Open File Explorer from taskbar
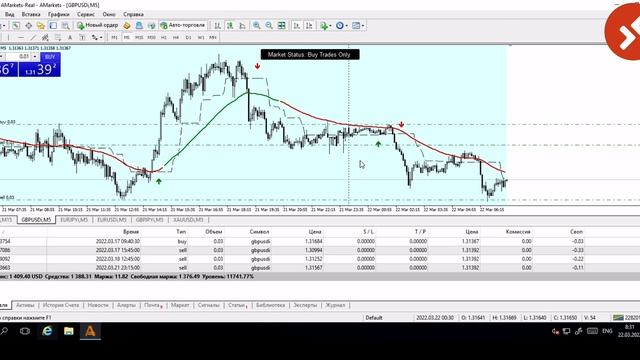The height and width of the screenshot is (360, 640). (69, 331)
